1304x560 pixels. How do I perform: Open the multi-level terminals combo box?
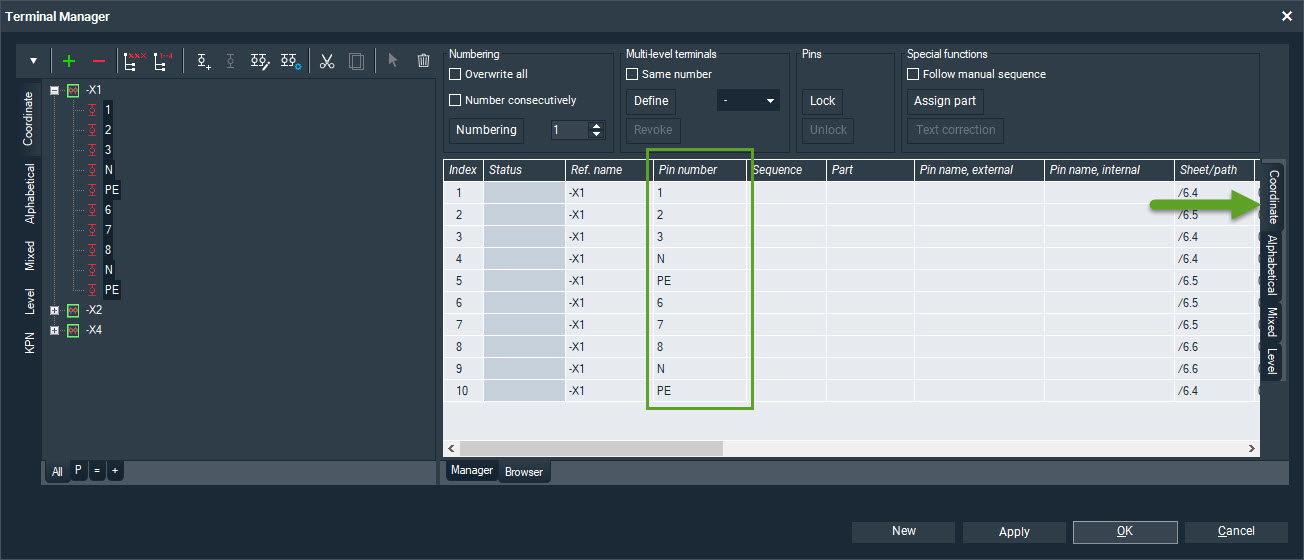(x=748, y=101)
